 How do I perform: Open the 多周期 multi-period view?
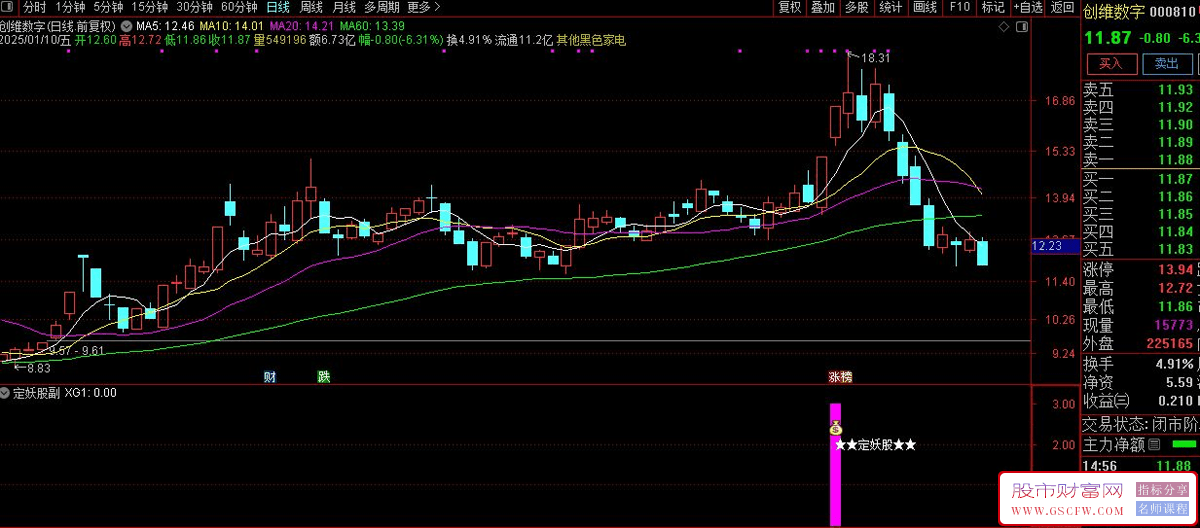pos(382,7)
